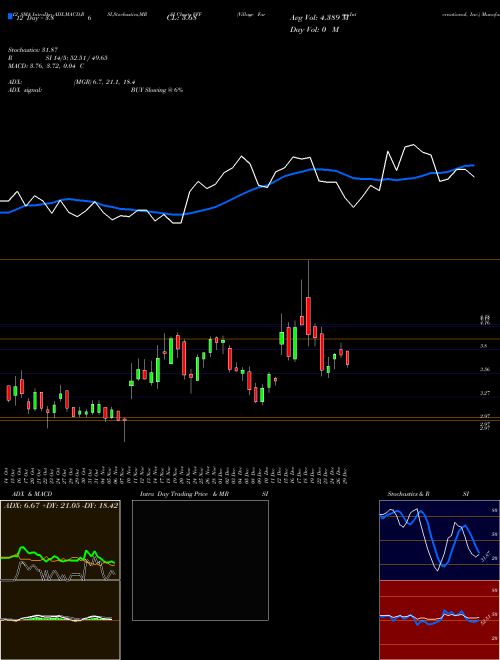Image resolution: width=500 pixels, height=660 pixels.
Task: Click the "ADX: 6.67 +DY: 21.05 -DY: 18.42" header
Action: 61,505
